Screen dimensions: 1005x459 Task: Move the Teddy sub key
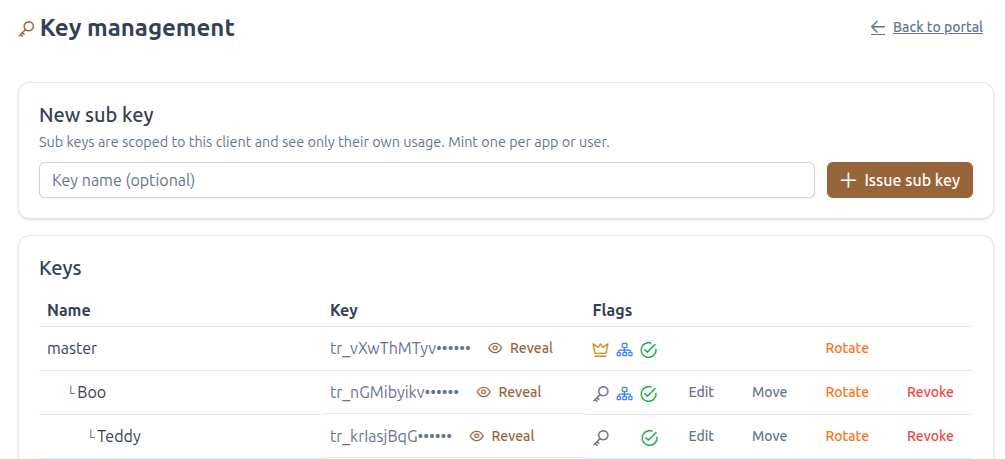coord(769,436)
